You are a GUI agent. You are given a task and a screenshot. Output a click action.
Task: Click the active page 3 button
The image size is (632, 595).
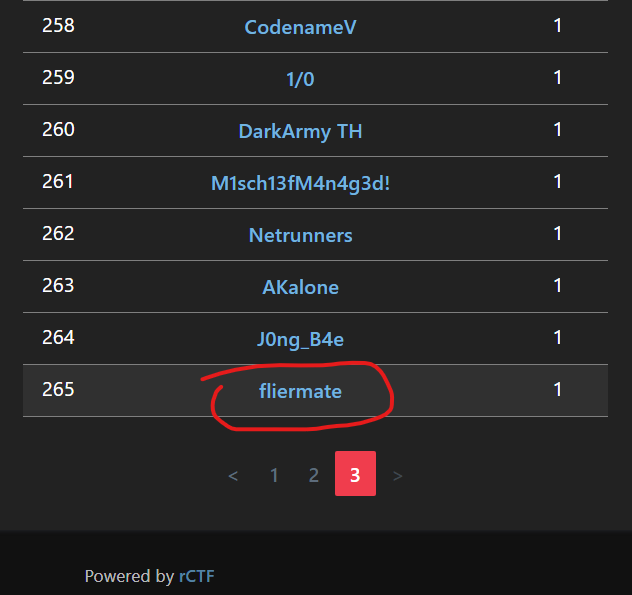tap(355, 474)
